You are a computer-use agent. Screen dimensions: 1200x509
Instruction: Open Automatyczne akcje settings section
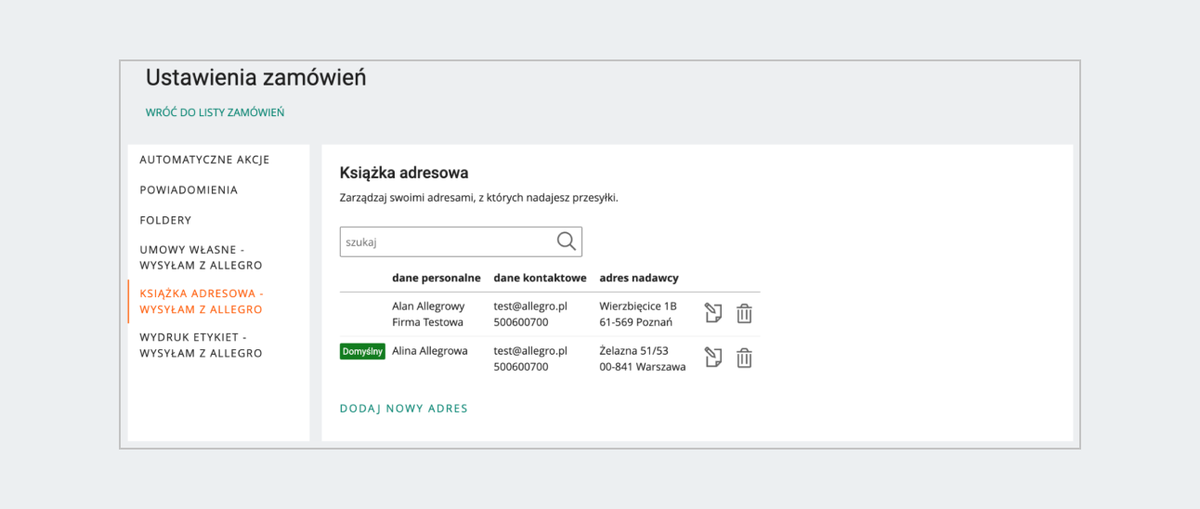pyautogui.click(x=204, y=159)
